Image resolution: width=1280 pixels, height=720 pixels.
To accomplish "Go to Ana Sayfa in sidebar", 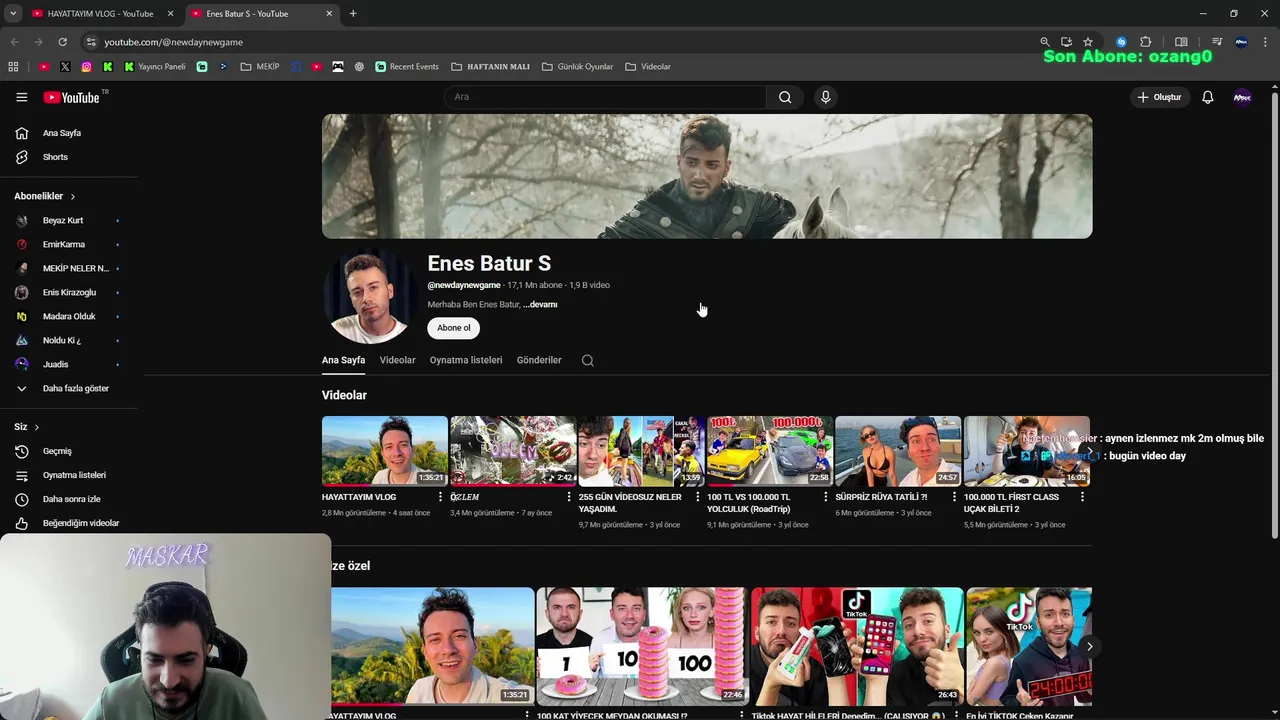I will click(x=61, y=133).
